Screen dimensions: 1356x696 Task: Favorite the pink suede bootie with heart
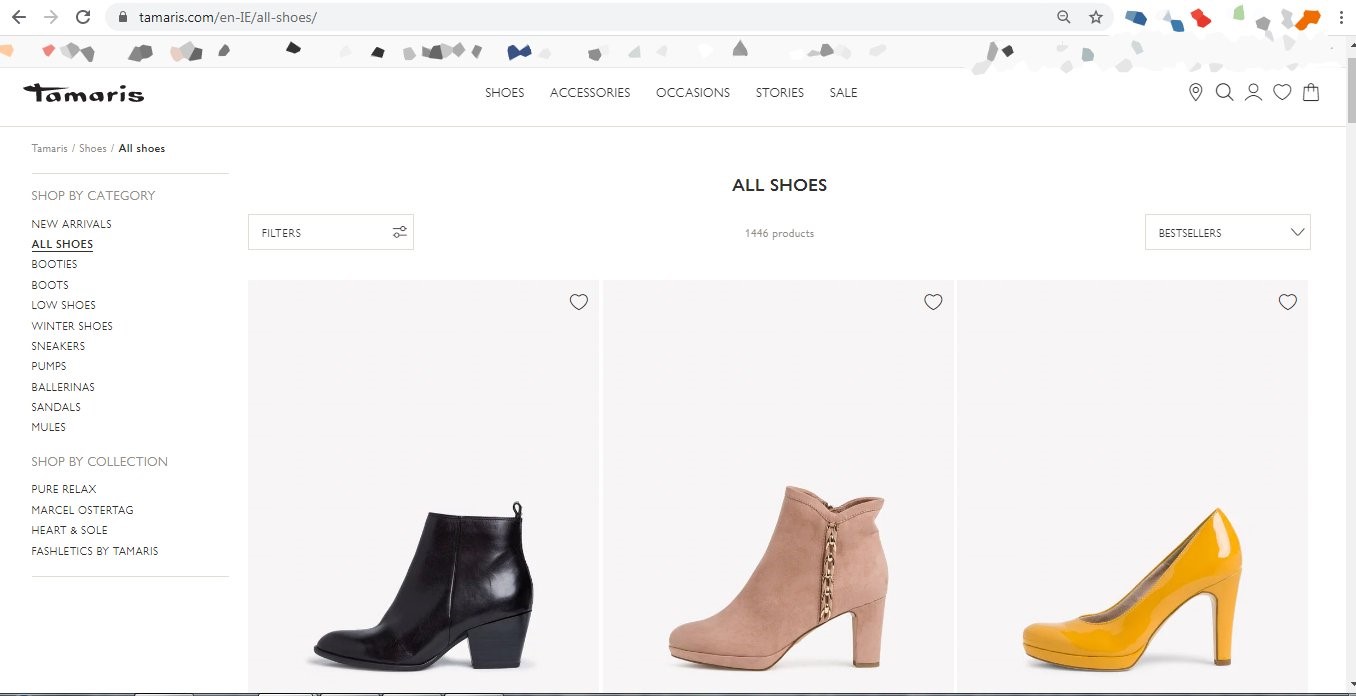pos(933,302)
